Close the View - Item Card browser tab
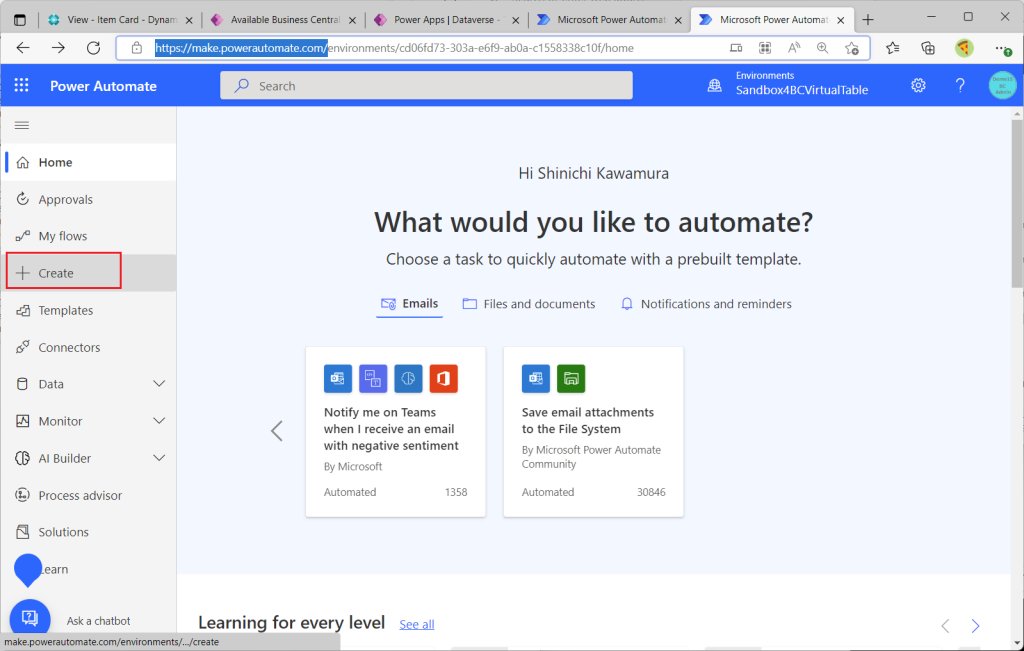 tap(190, 20)
